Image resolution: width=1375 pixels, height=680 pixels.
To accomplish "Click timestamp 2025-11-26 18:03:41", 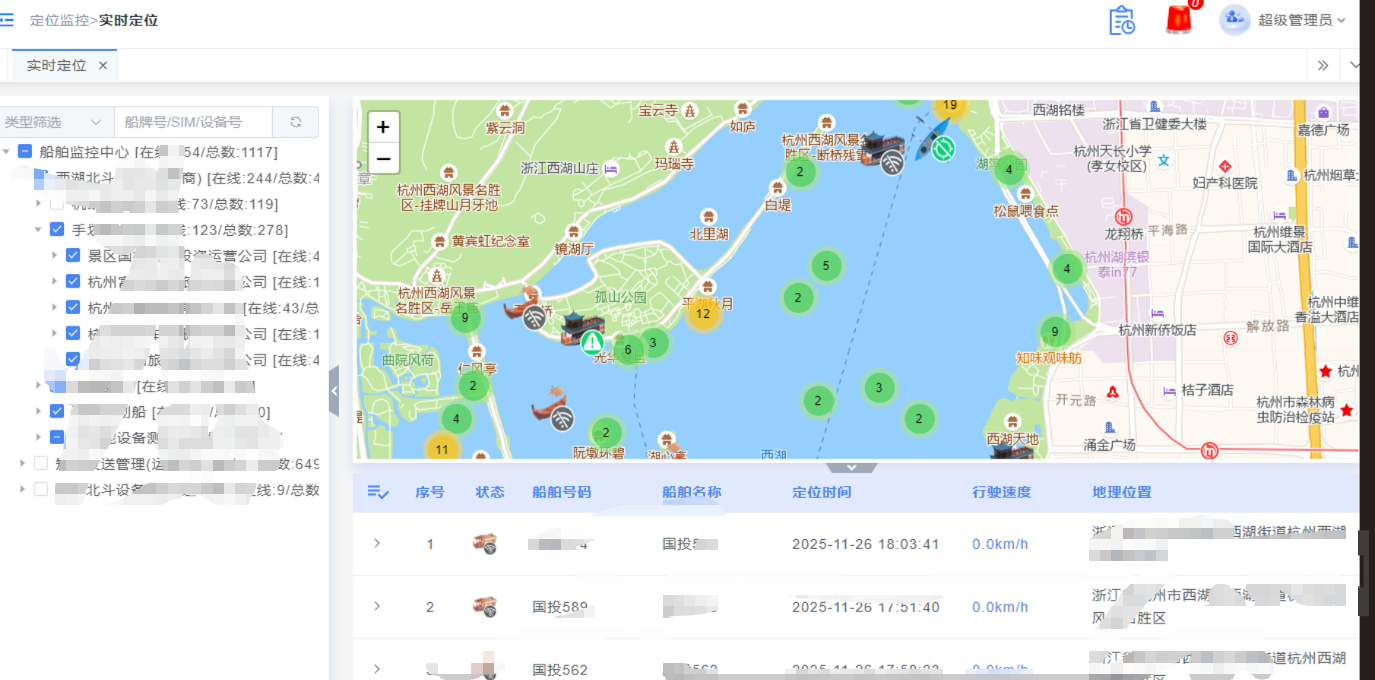I will [x=866, y=544].
